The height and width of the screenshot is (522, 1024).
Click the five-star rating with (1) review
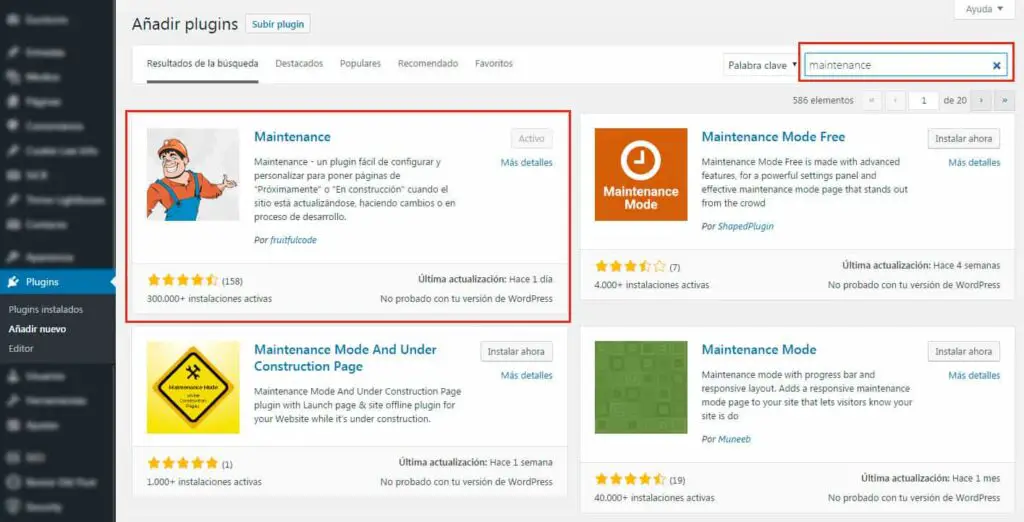point(183,463)
